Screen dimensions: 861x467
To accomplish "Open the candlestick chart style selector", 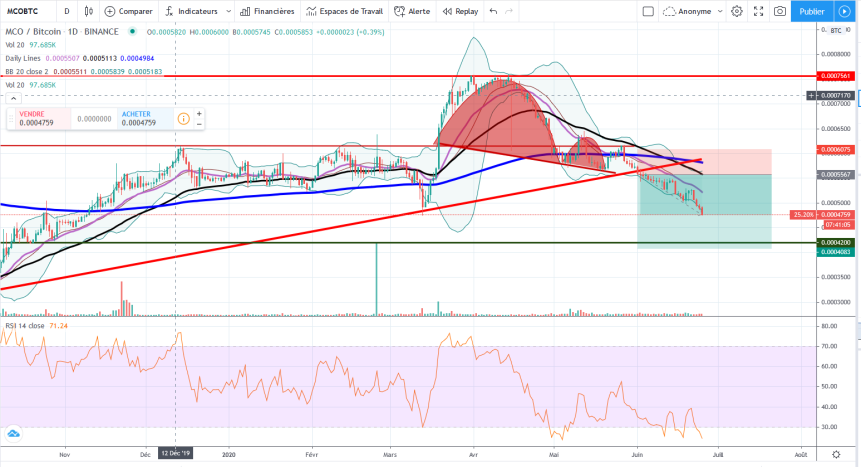I will [88, 11].
